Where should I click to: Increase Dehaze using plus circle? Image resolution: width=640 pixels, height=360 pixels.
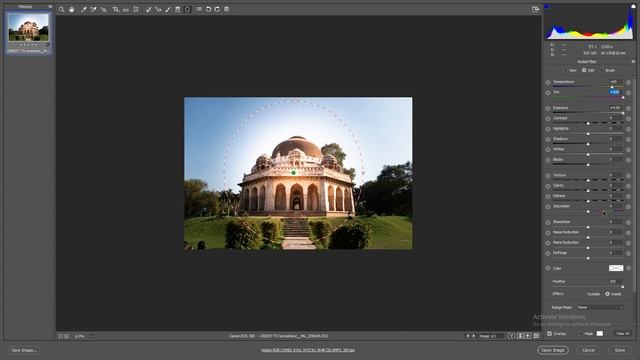click(x=629, y=196)
